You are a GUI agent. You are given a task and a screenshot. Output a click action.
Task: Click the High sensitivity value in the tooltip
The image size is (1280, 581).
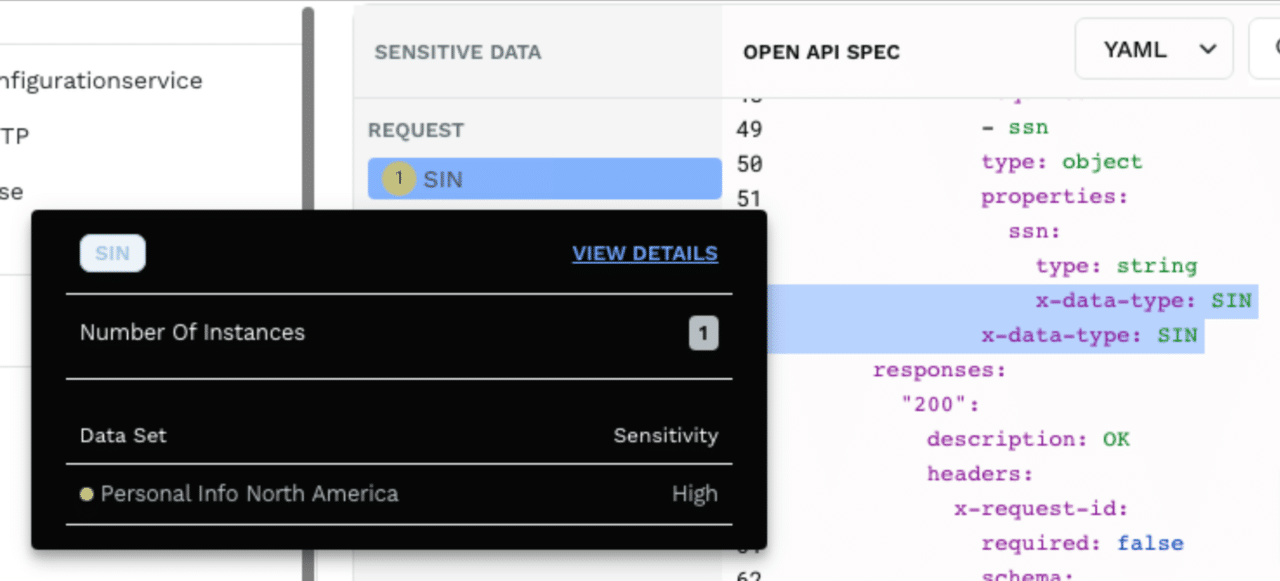(x=694, y=493)
